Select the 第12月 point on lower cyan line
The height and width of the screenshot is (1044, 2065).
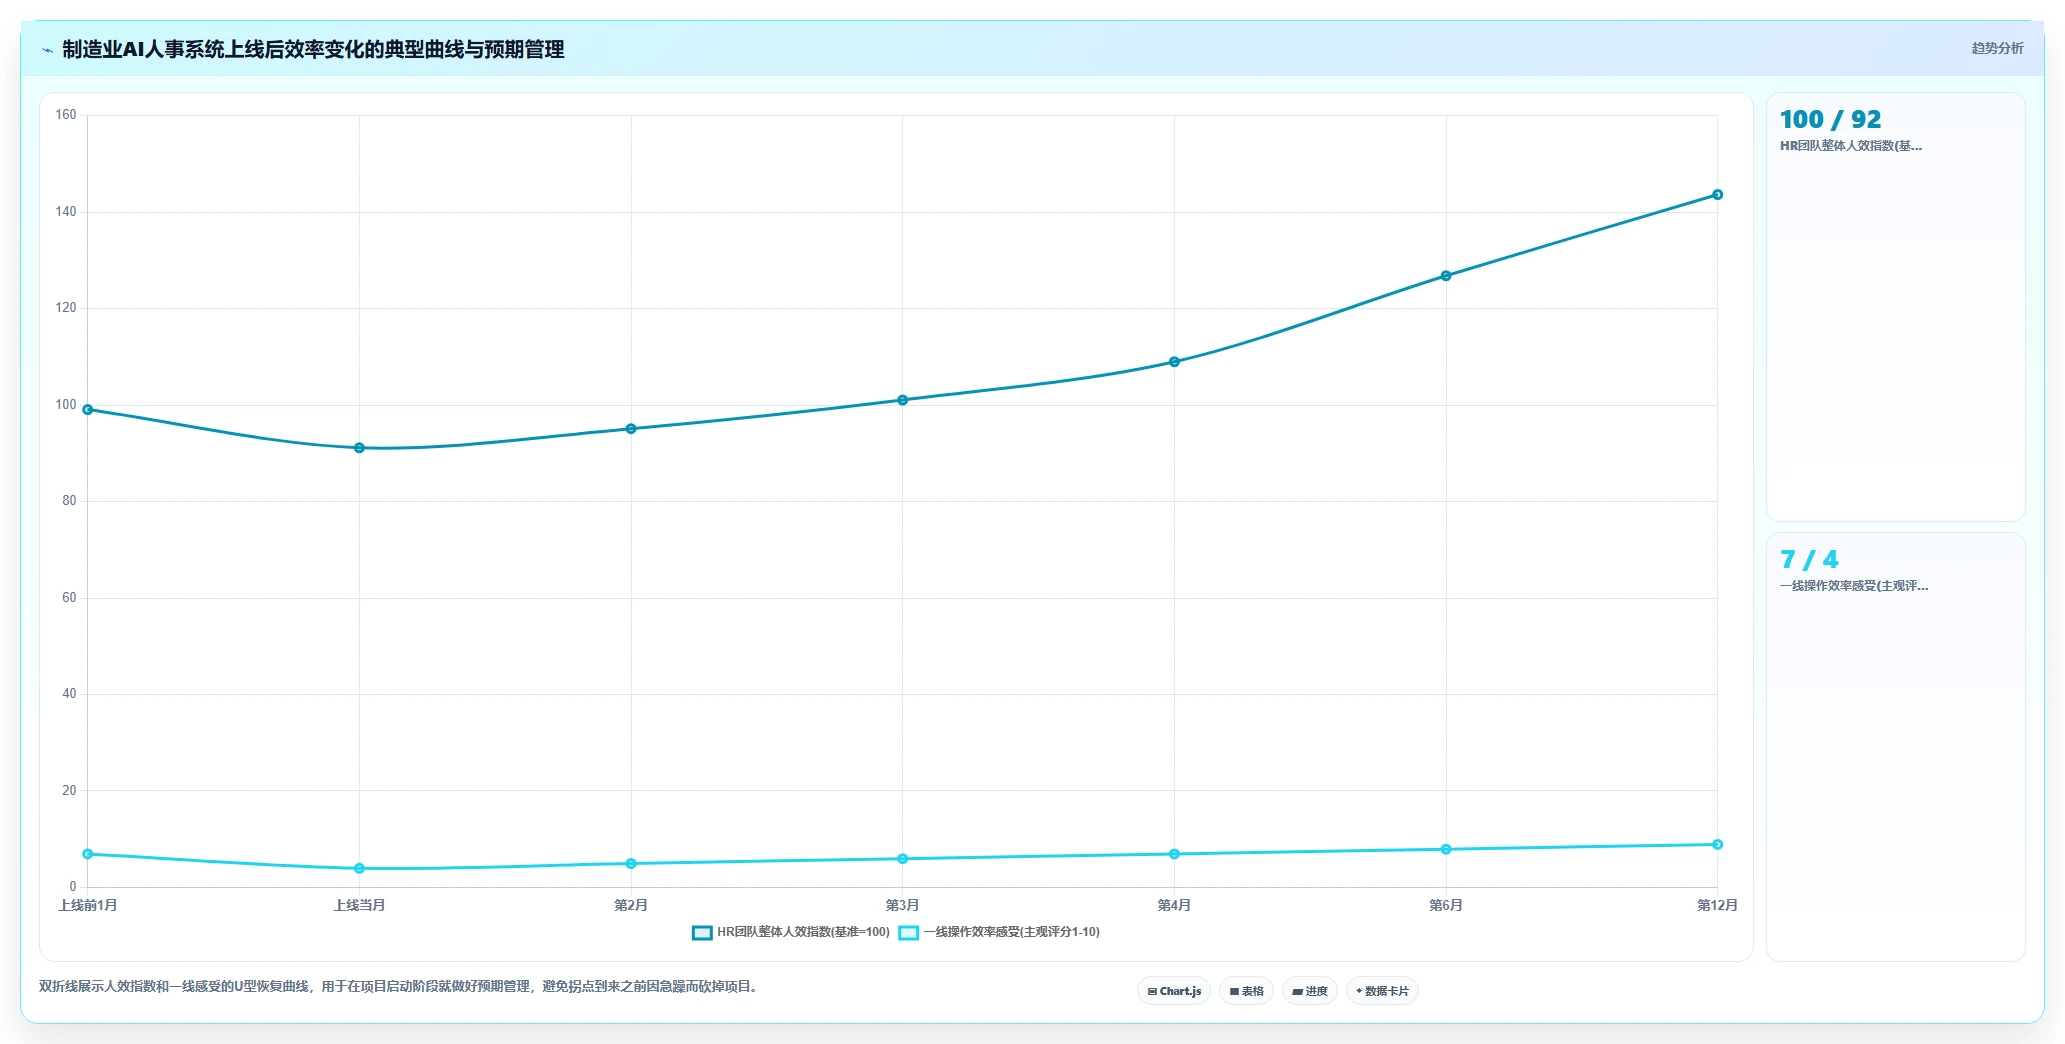(1717, 845)
